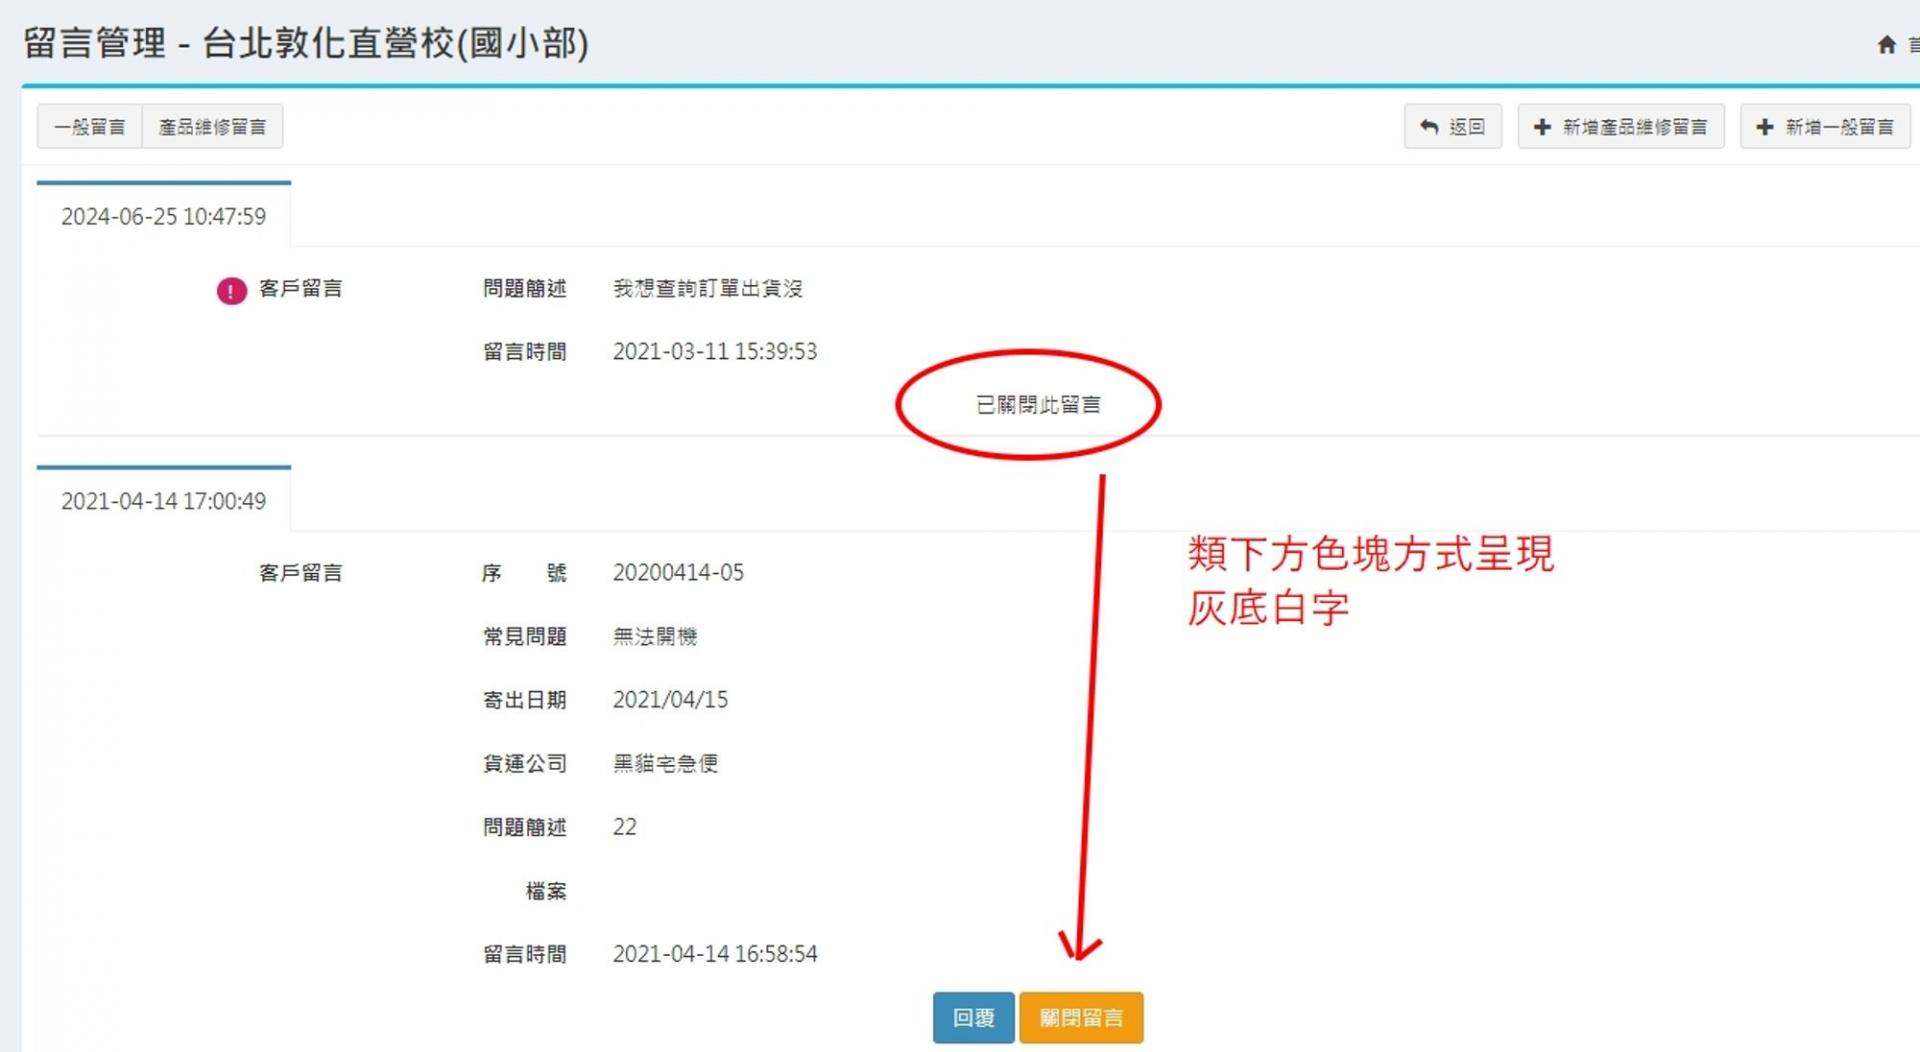This screenshot has width=1920, height=1052.
Task: Switch to the 一般留言 tab
Action: (x=90, y=127)
